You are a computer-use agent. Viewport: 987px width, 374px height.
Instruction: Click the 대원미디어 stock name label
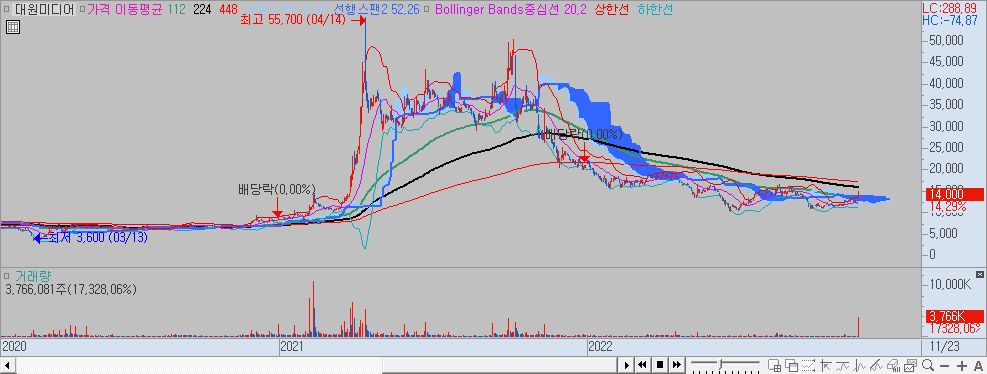[x=43, y=9]
